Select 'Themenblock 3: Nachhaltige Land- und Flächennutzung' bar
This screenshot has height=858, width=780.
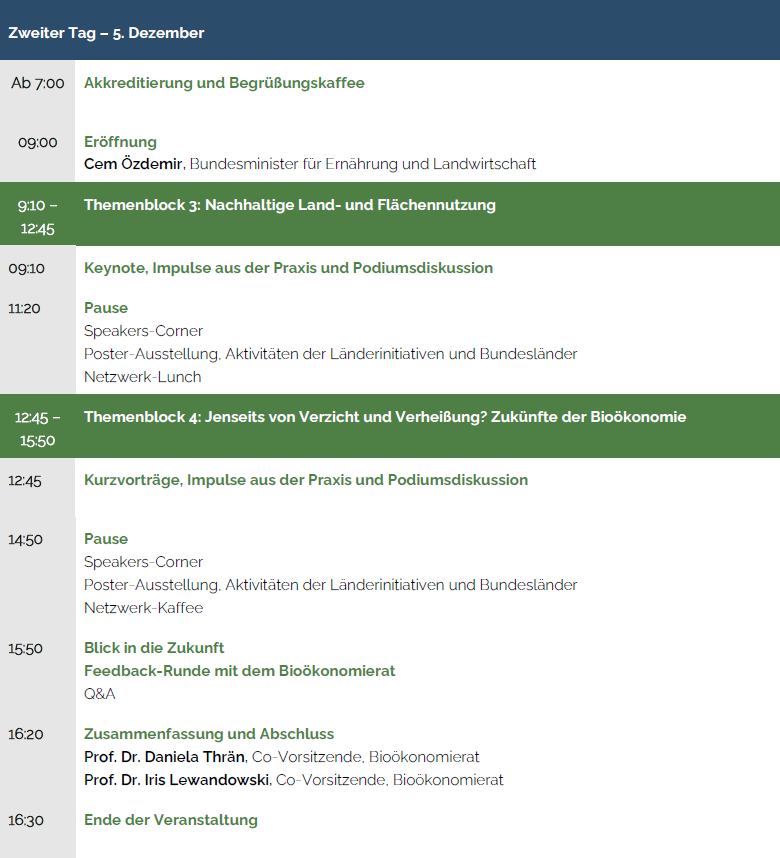tap(290, 205)
